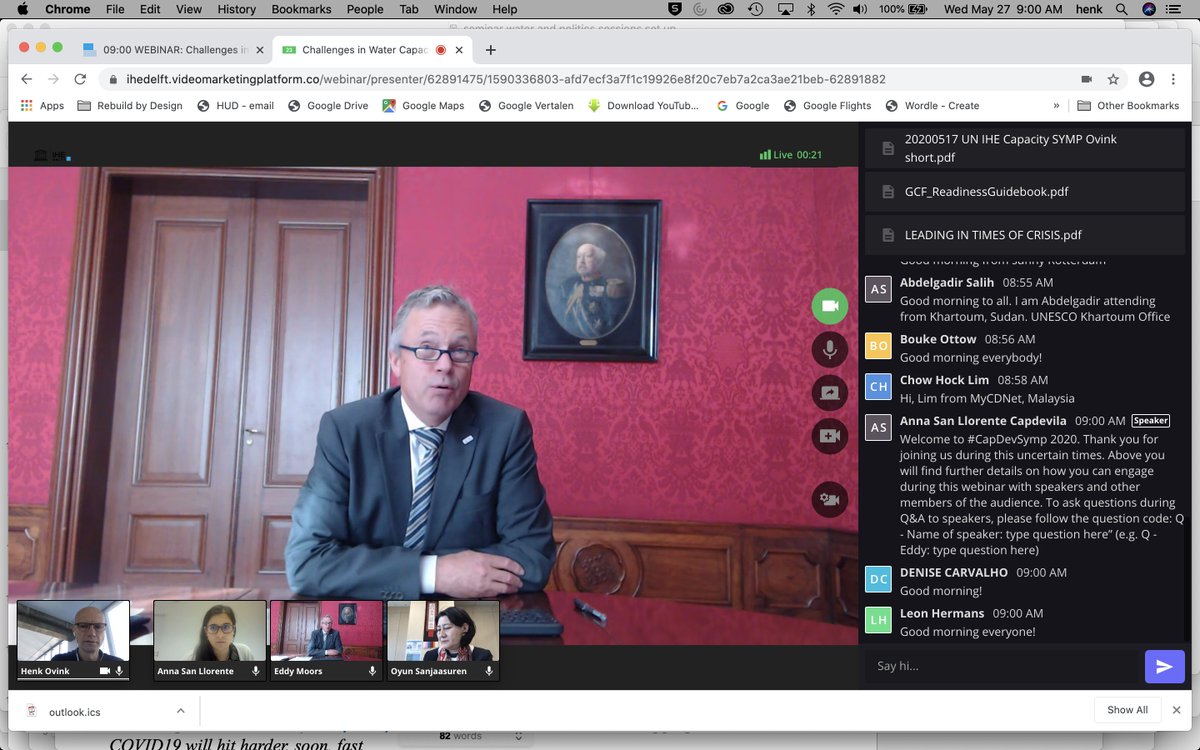Open the Chrome profile avatar
This screenshot has width=1200, height=750.
point(1146,79)
